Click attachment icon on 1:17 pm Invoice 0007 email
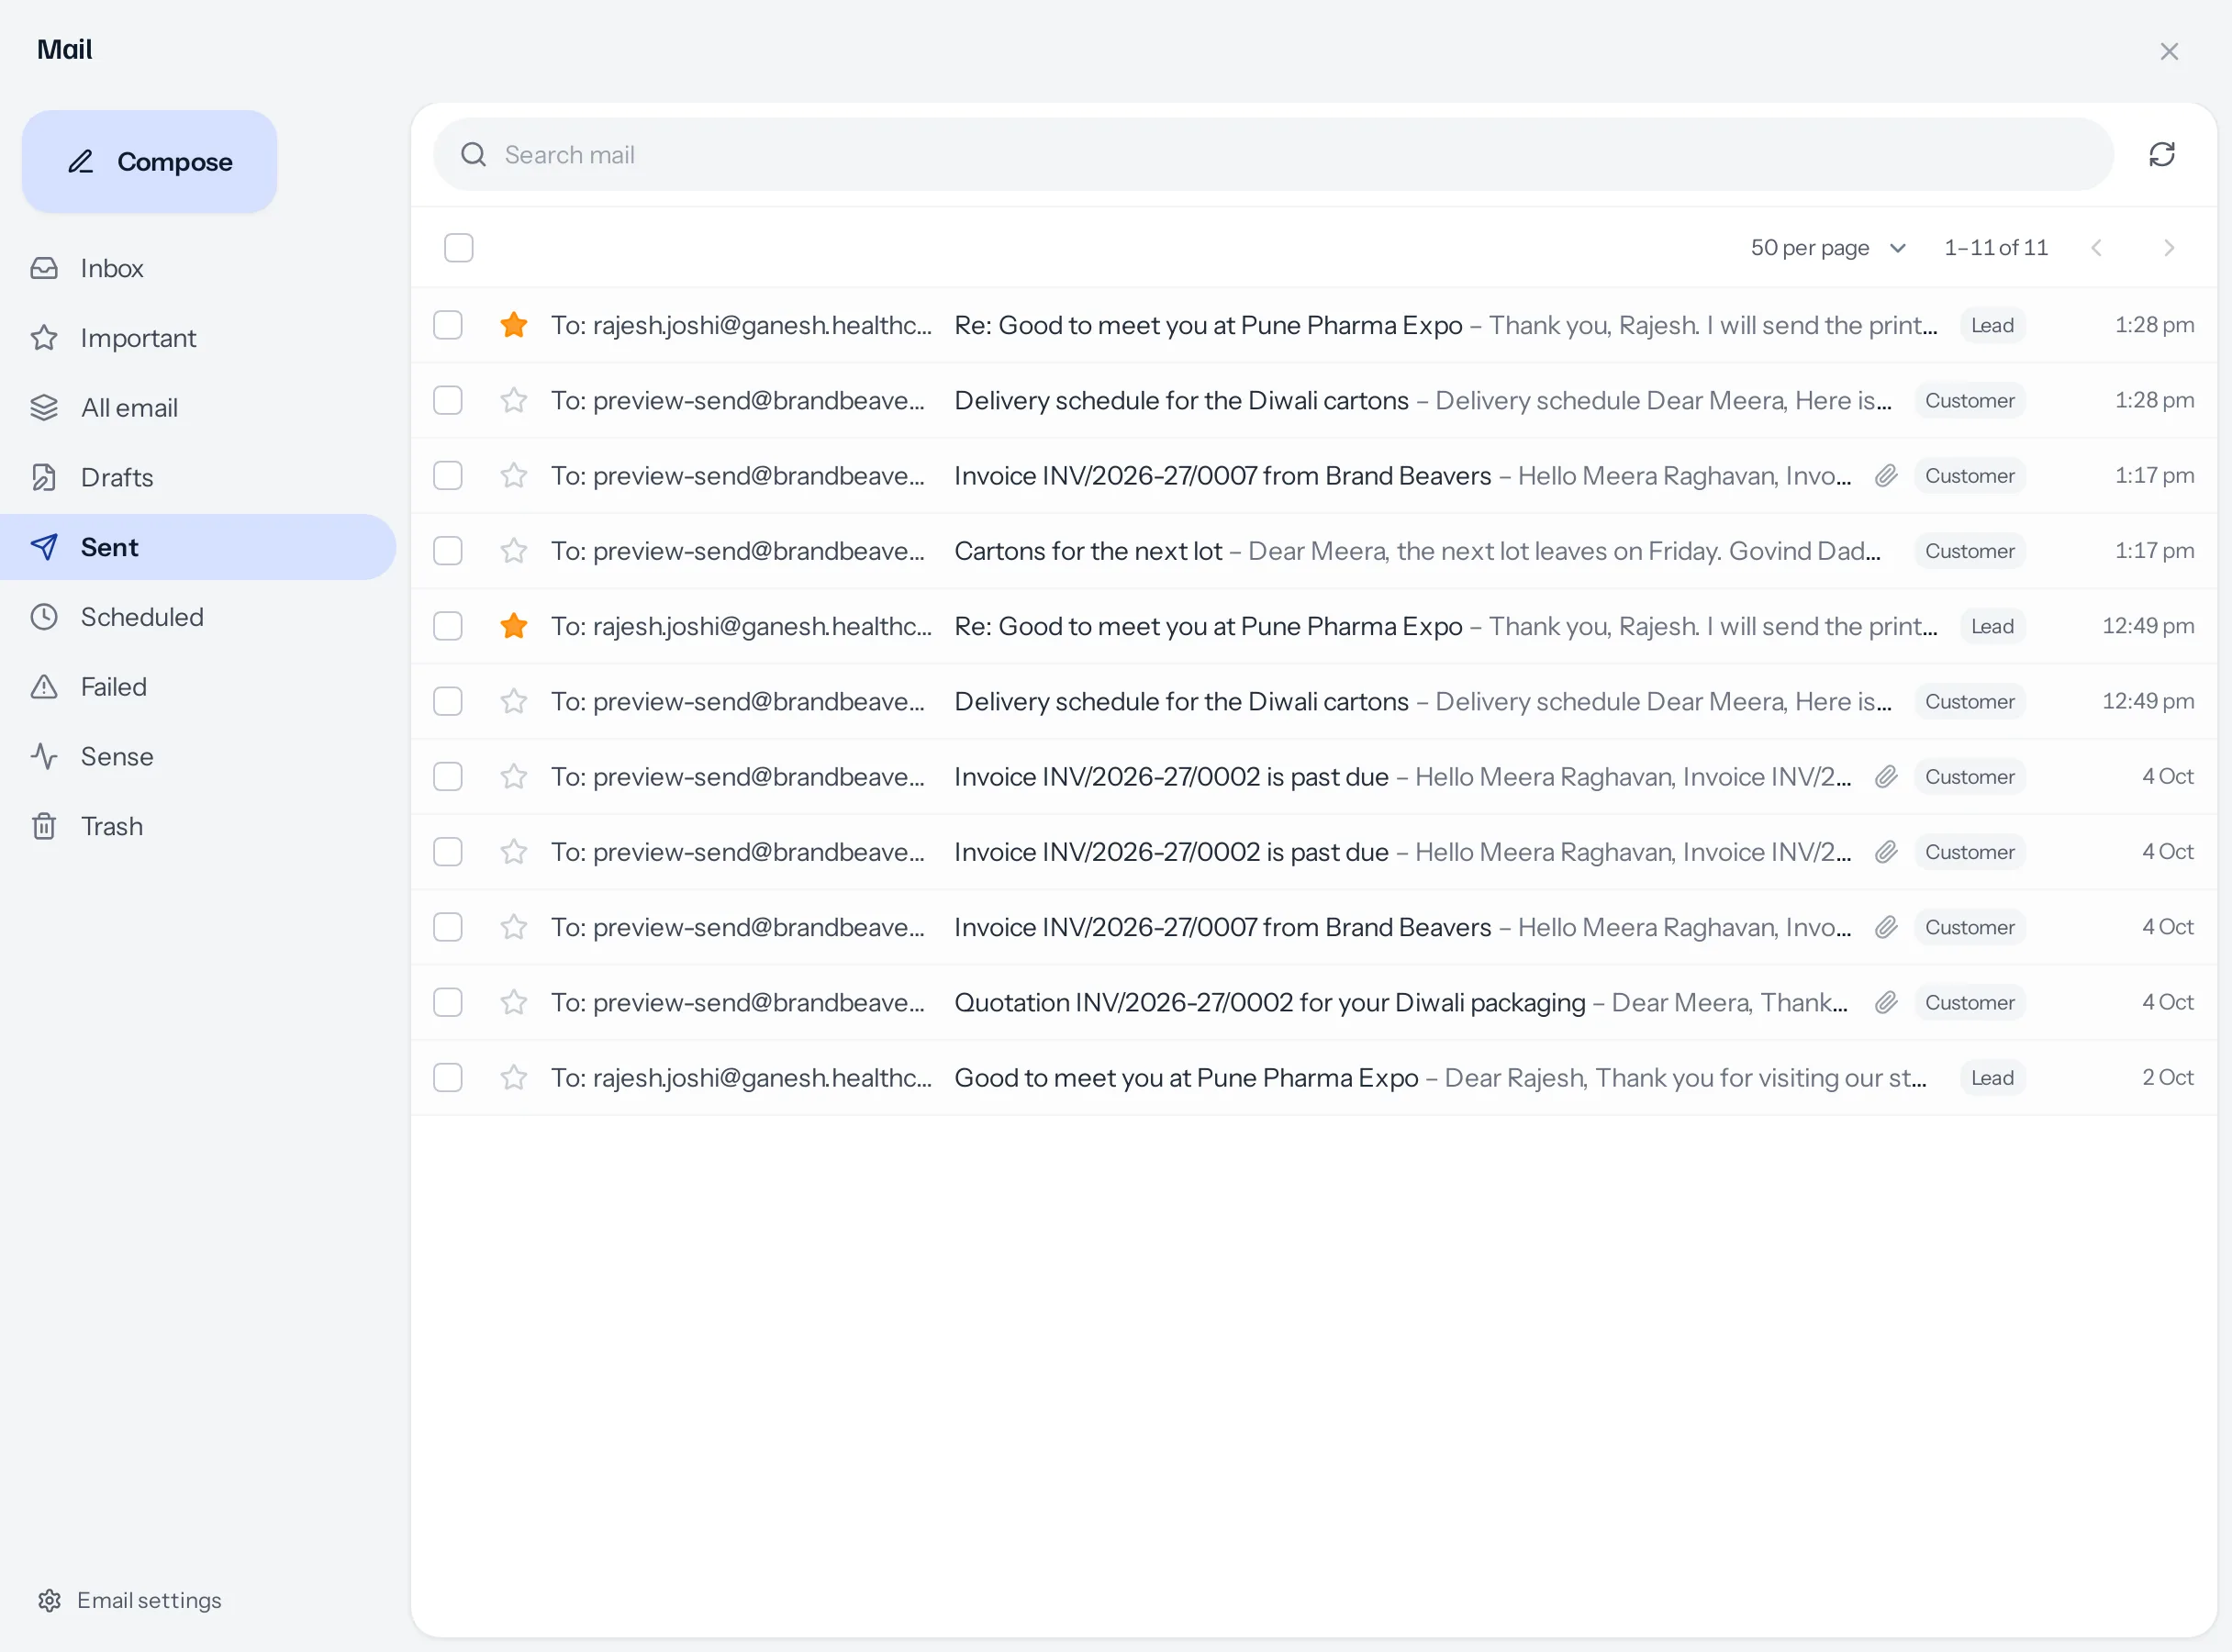The image size is (2232, 1652). [x=1886, y=476]
